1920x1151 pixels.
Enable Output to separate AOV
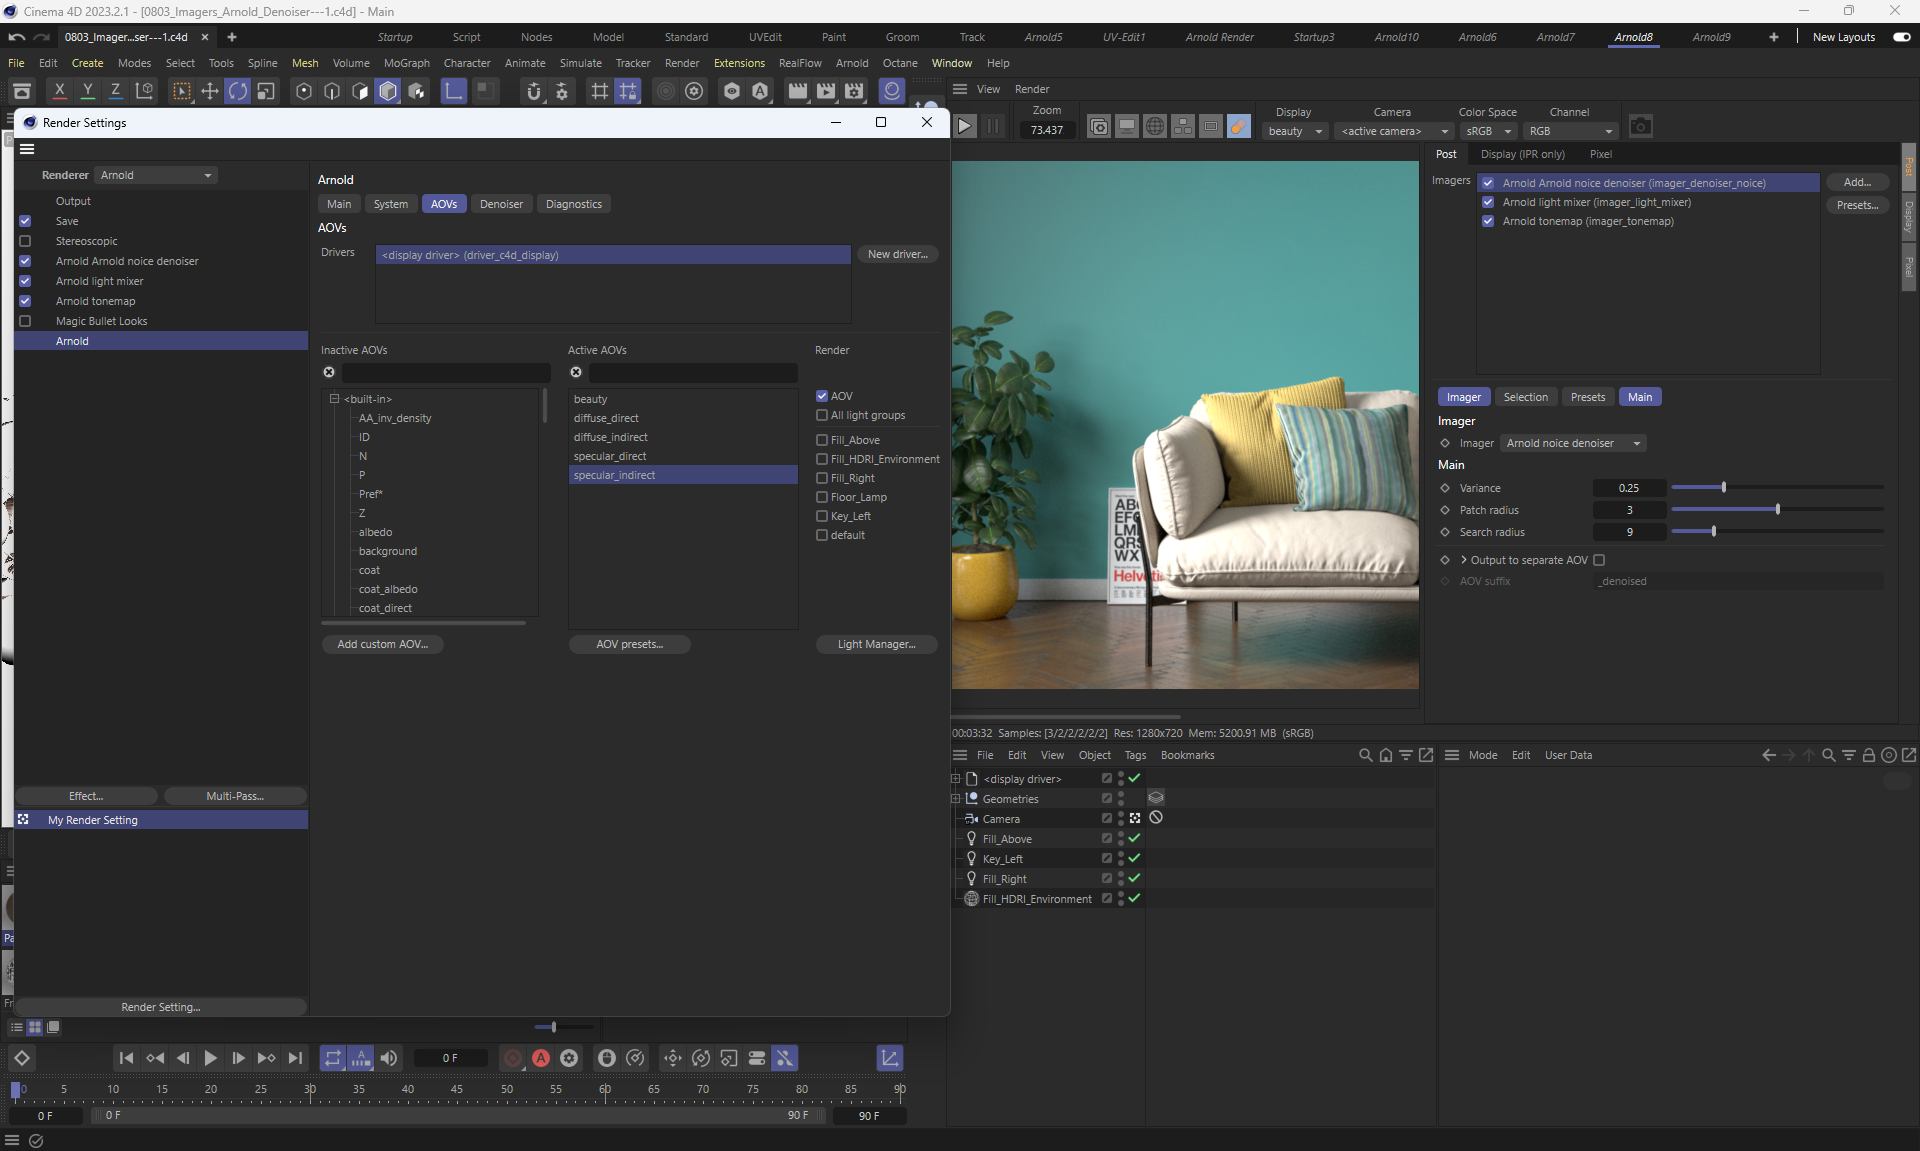1599,560
